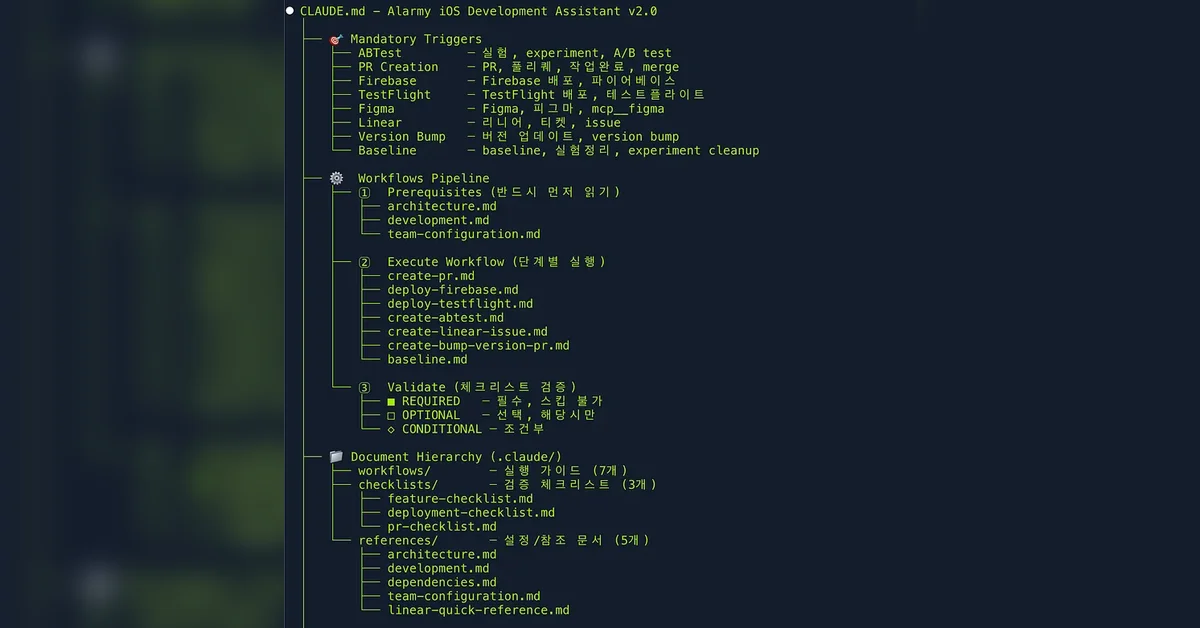1200x628 pixels.
Task: Click the circled 3 Validate marker
Action: 364,387
